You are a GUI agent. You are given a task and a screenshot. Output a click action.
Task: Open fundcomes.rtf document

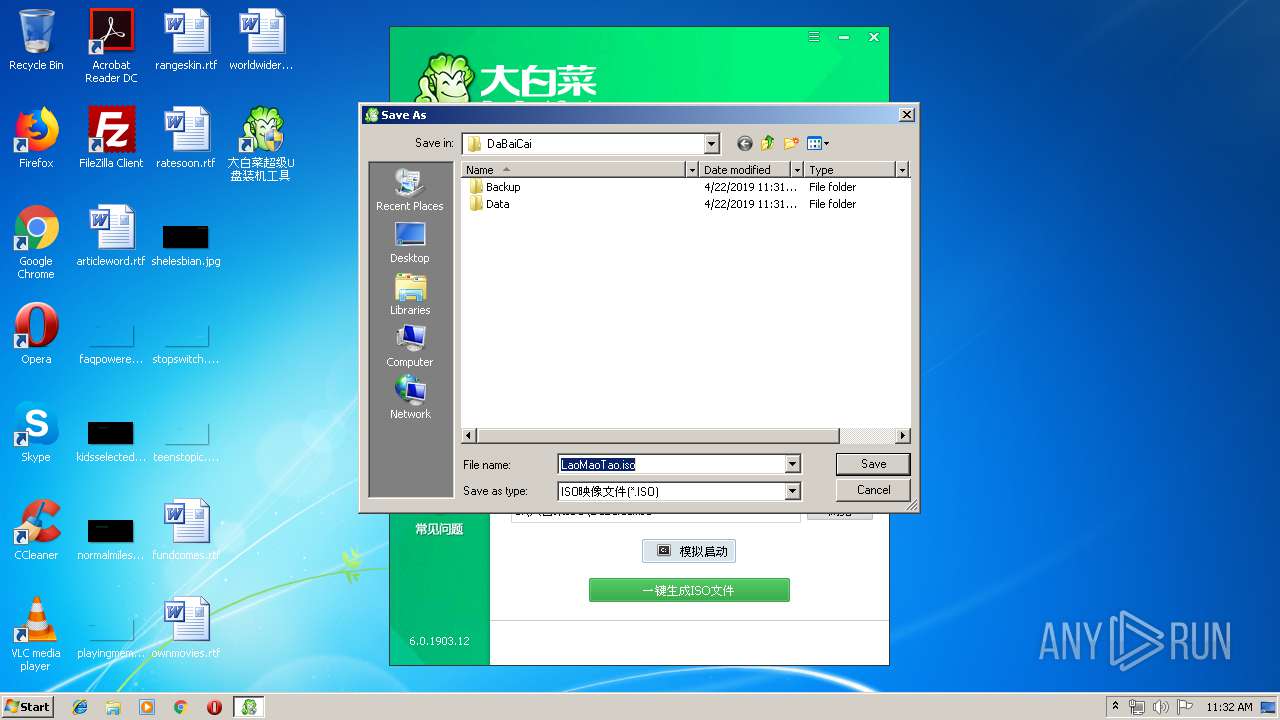click(186, 530)
